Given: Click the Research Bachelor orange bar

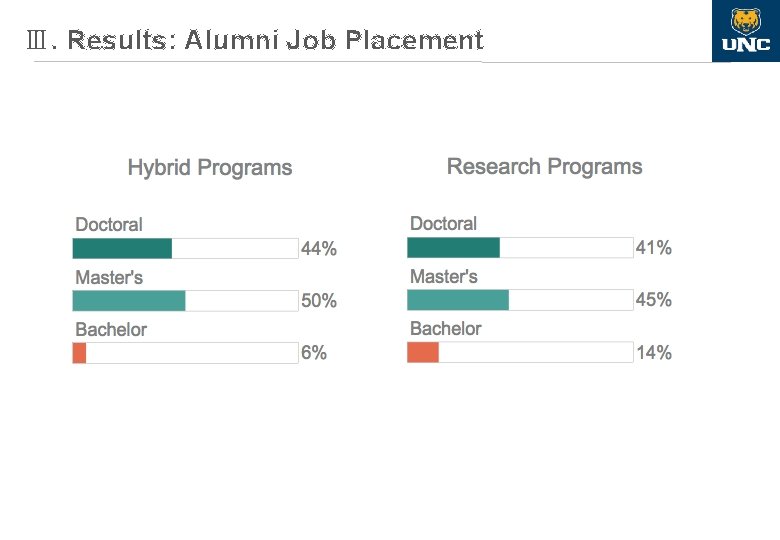Looking at the screenshot, I should pos(423,352).
